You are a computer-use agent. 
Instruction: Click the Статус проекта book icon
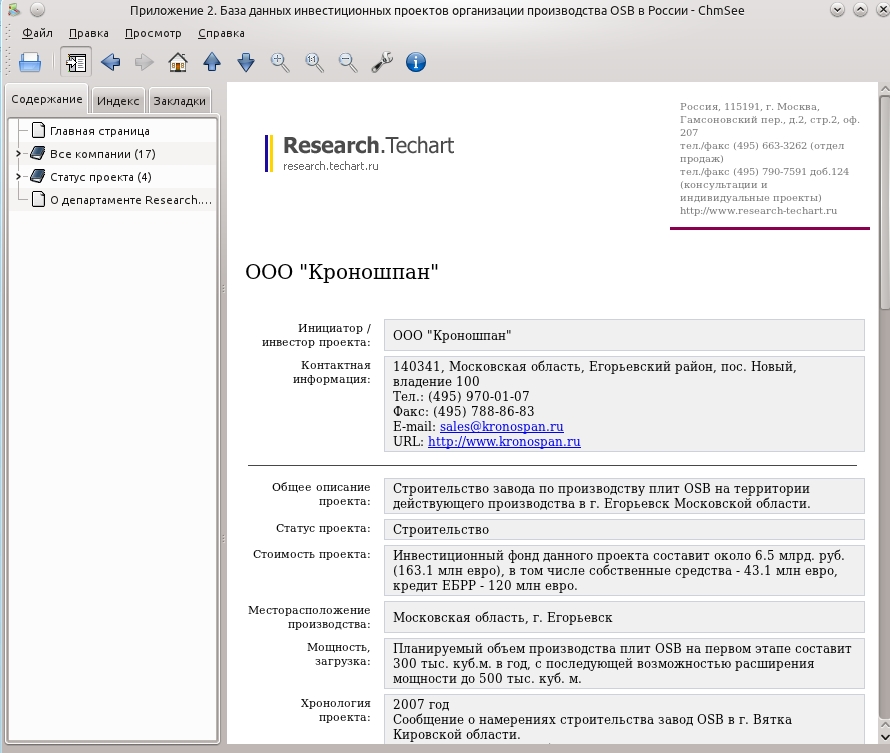click(x=37, y=176)
